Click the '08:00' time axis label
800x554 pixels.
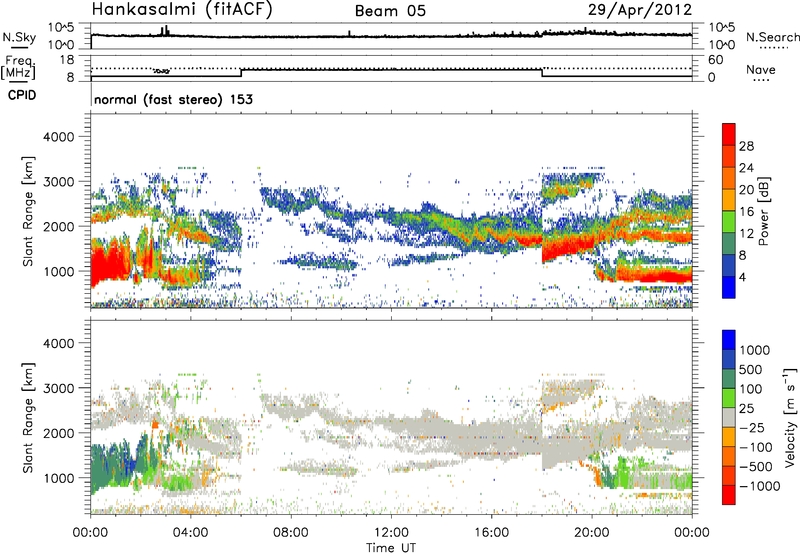tap(291, 533)
